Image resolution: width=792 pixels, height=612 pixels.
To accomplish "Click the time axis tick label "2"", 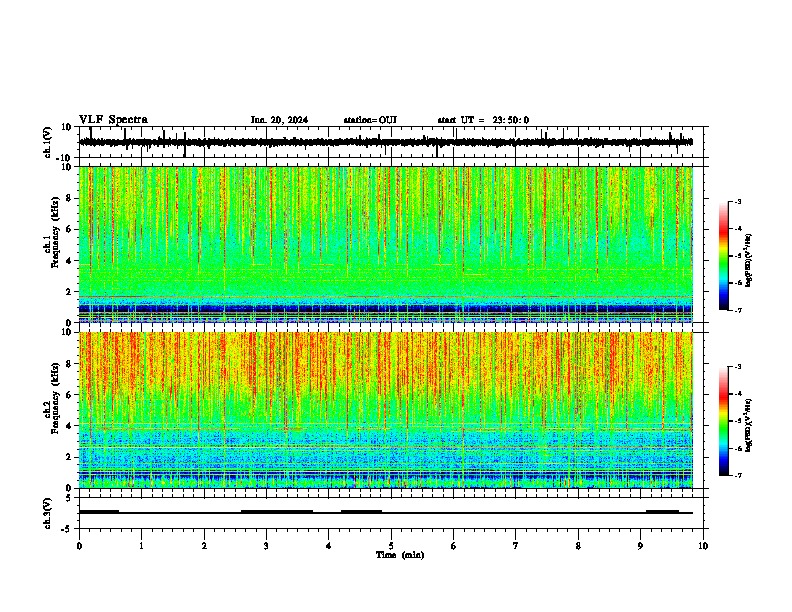I will [x=204, y=546].
